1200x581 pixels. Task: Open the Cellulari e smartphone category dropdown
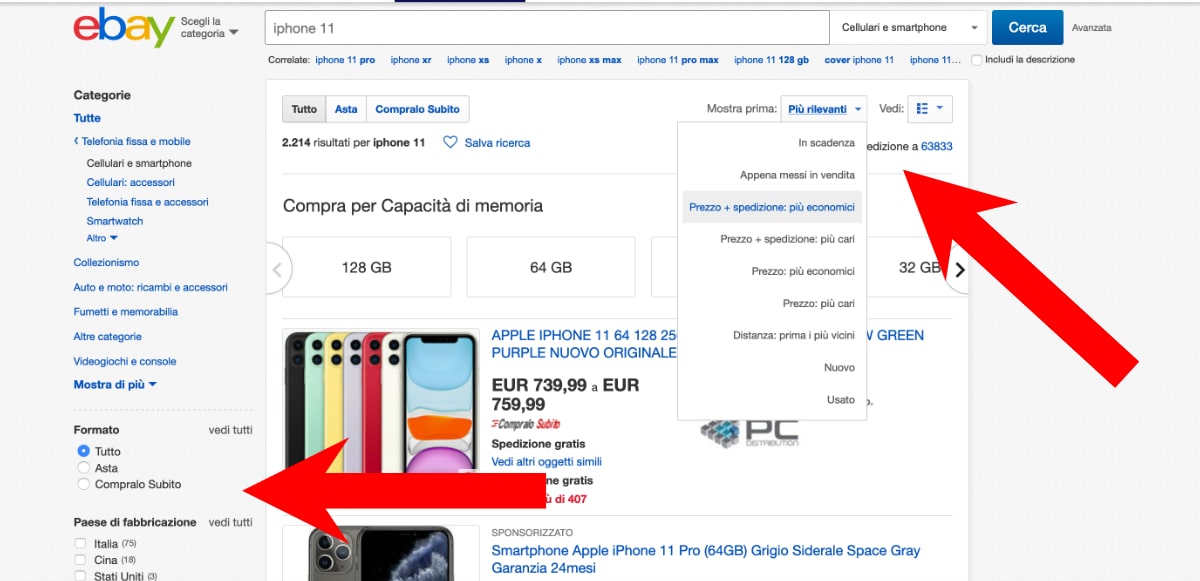click(x=908, y=28)
